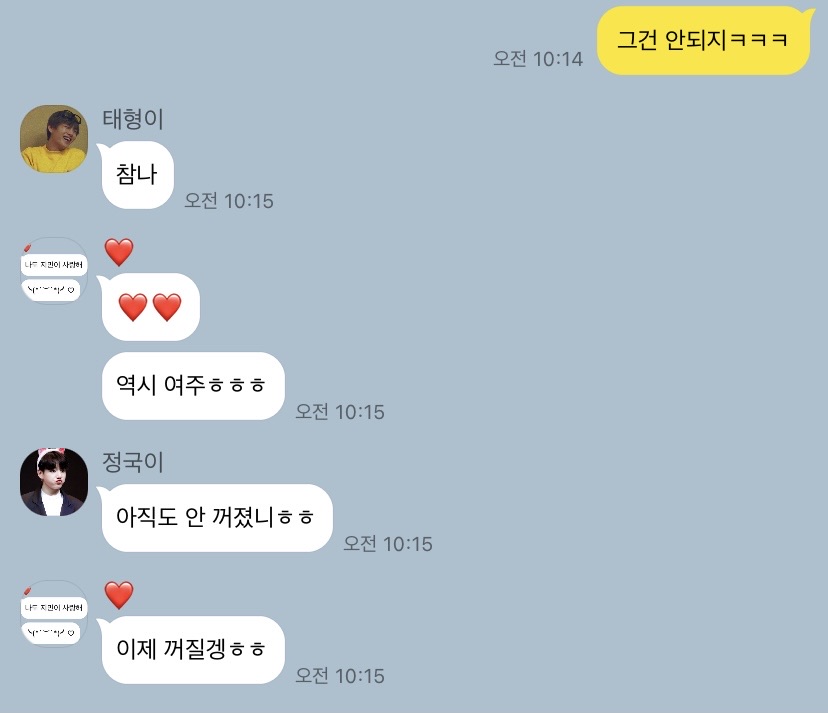This screenshot has height=713, width=828.
Task: Click the timestamp beside 이제 꺼질겡ㅎㅎ
Action: click(340, 676)
